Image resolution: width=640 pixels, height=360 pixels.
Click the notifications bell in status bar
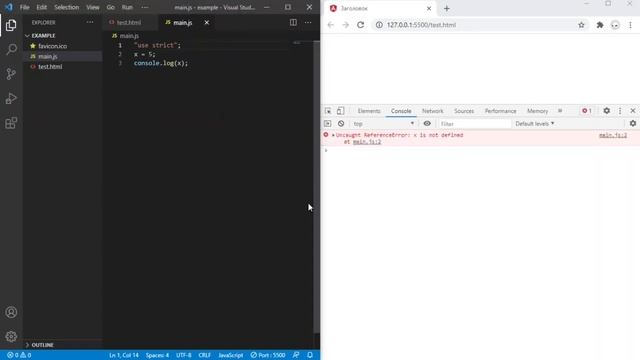point(310,355)
